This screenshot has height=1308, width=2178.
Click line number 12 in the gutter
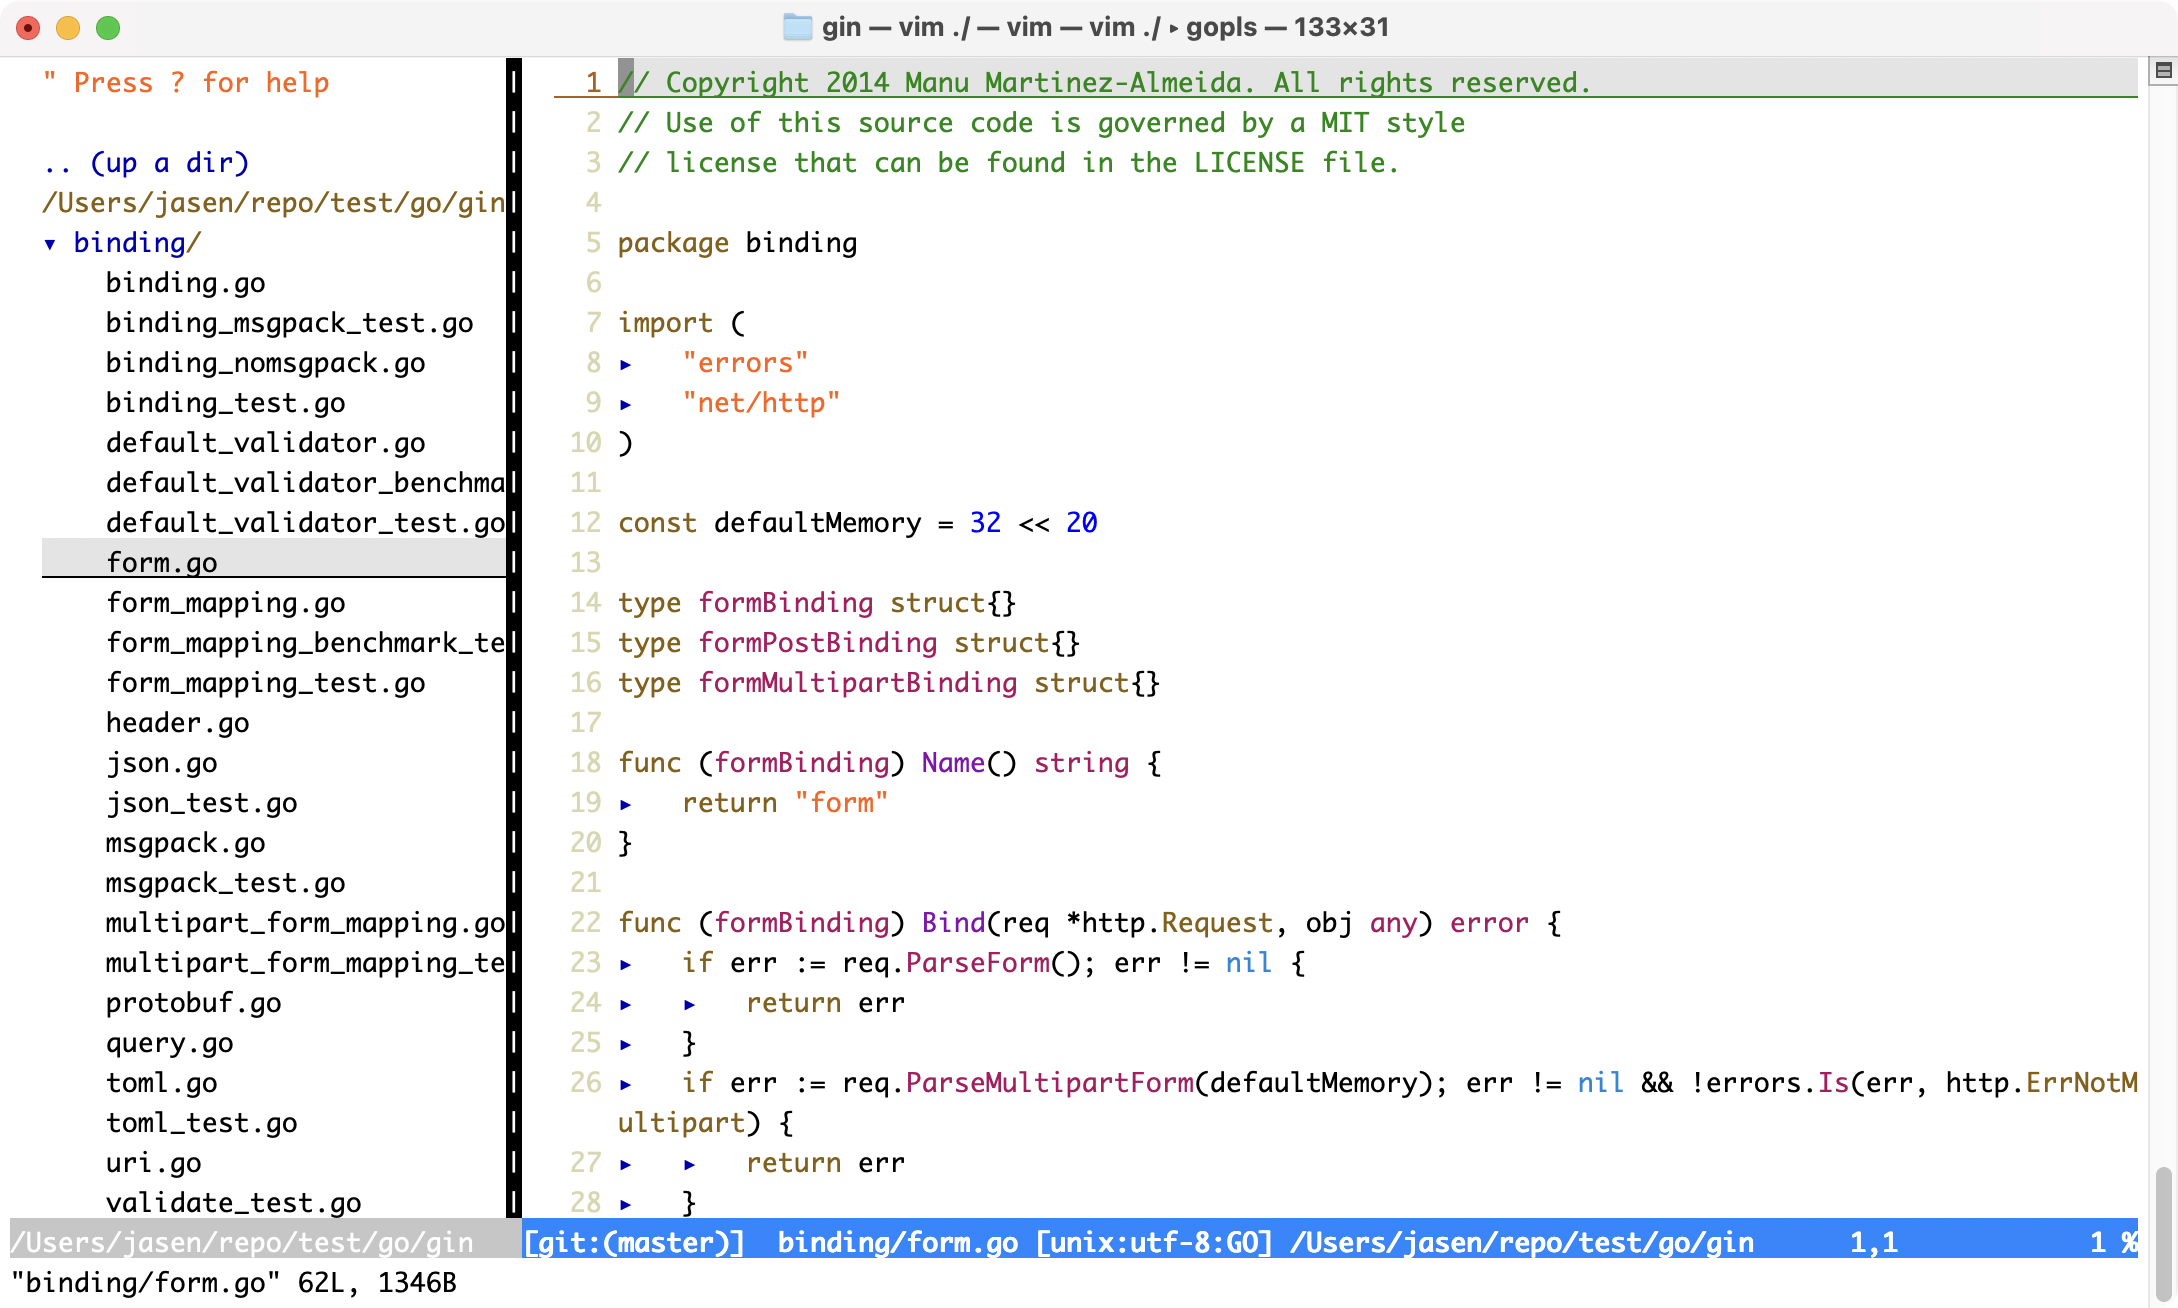pos(585,523)
